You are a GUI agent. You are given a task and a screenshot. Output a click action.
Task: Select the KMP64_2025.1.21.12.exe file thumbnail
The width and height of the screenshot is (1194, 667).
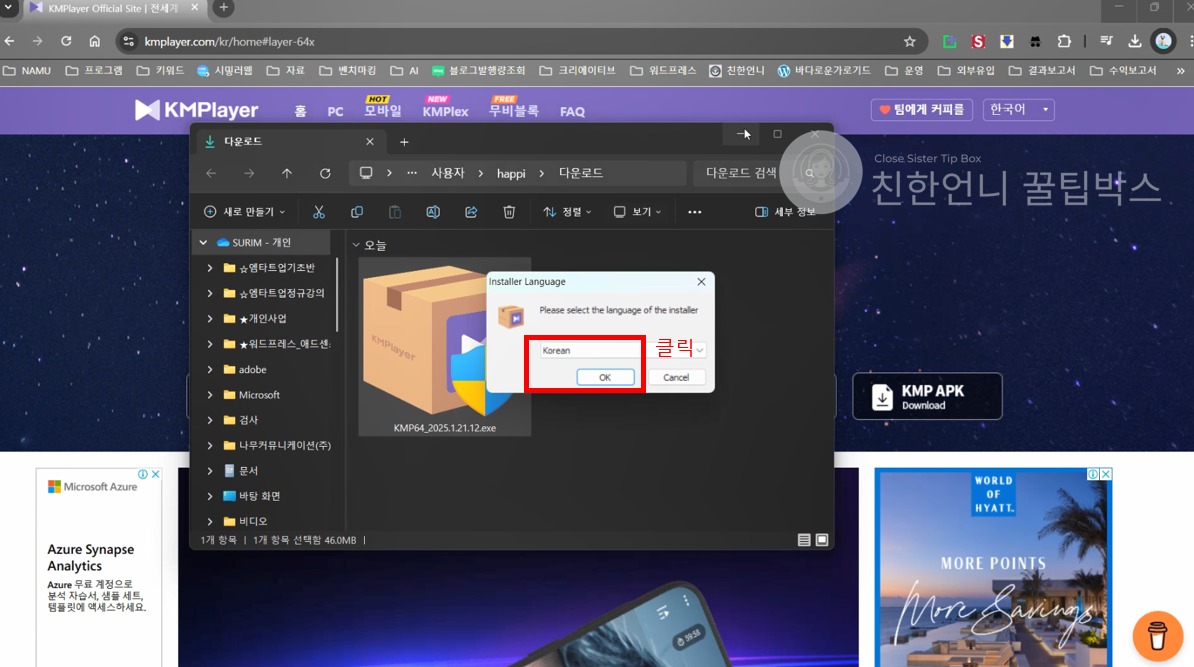(x=445, y=348)
